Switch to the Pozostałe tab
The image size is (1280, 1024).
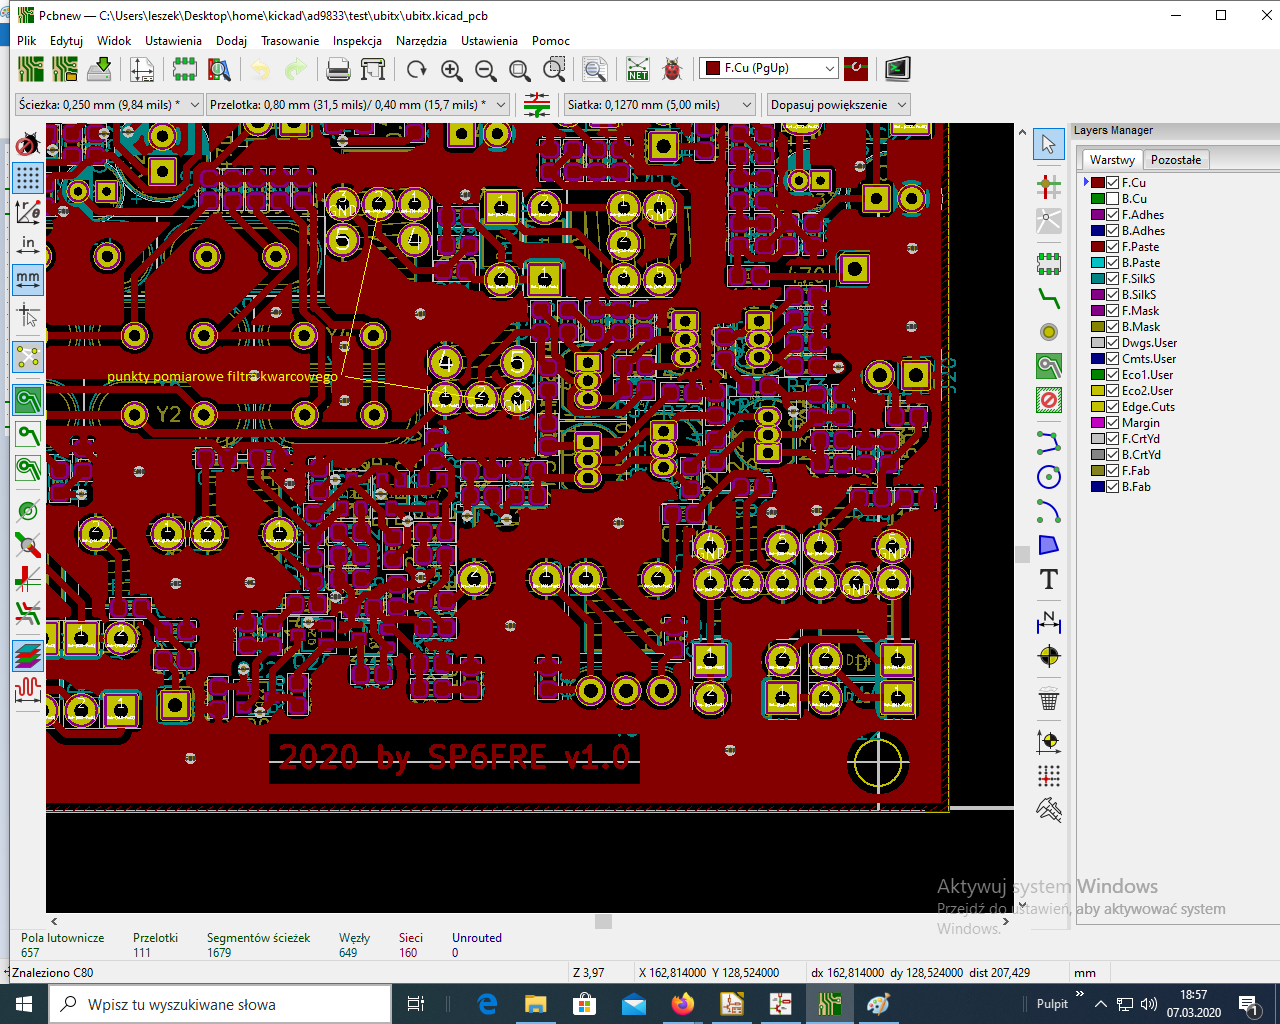pos(1175,160)
